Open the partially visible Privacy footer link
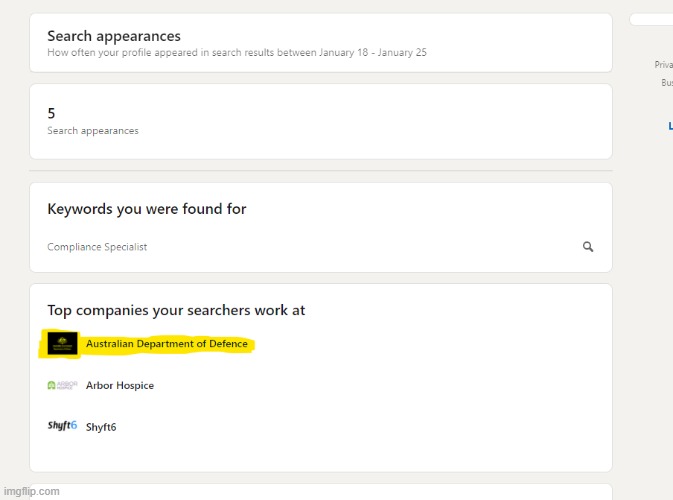The height and width of the screenshot is (500, 673). (x=664, y=64)
